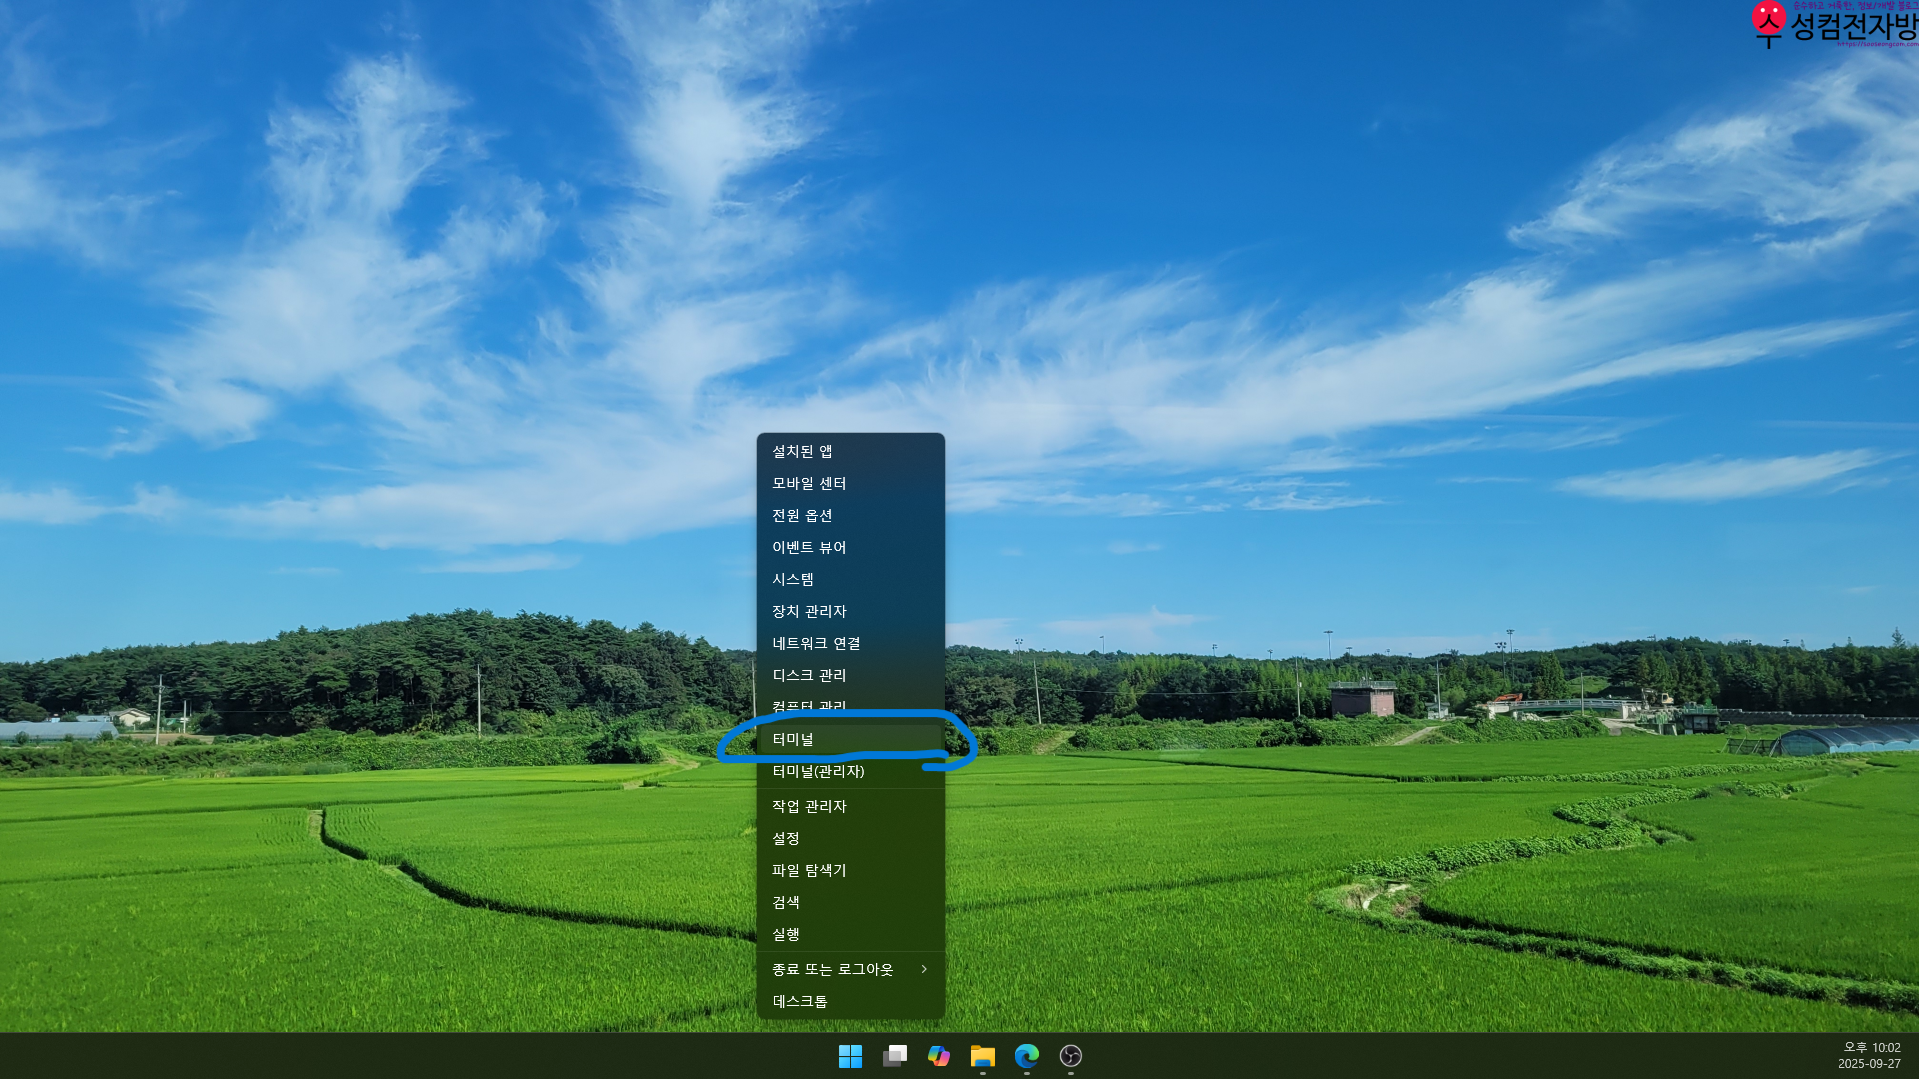Select 설치된 앱 menu item
This screenshot has width=1919, height=1079.
(850, 451)
